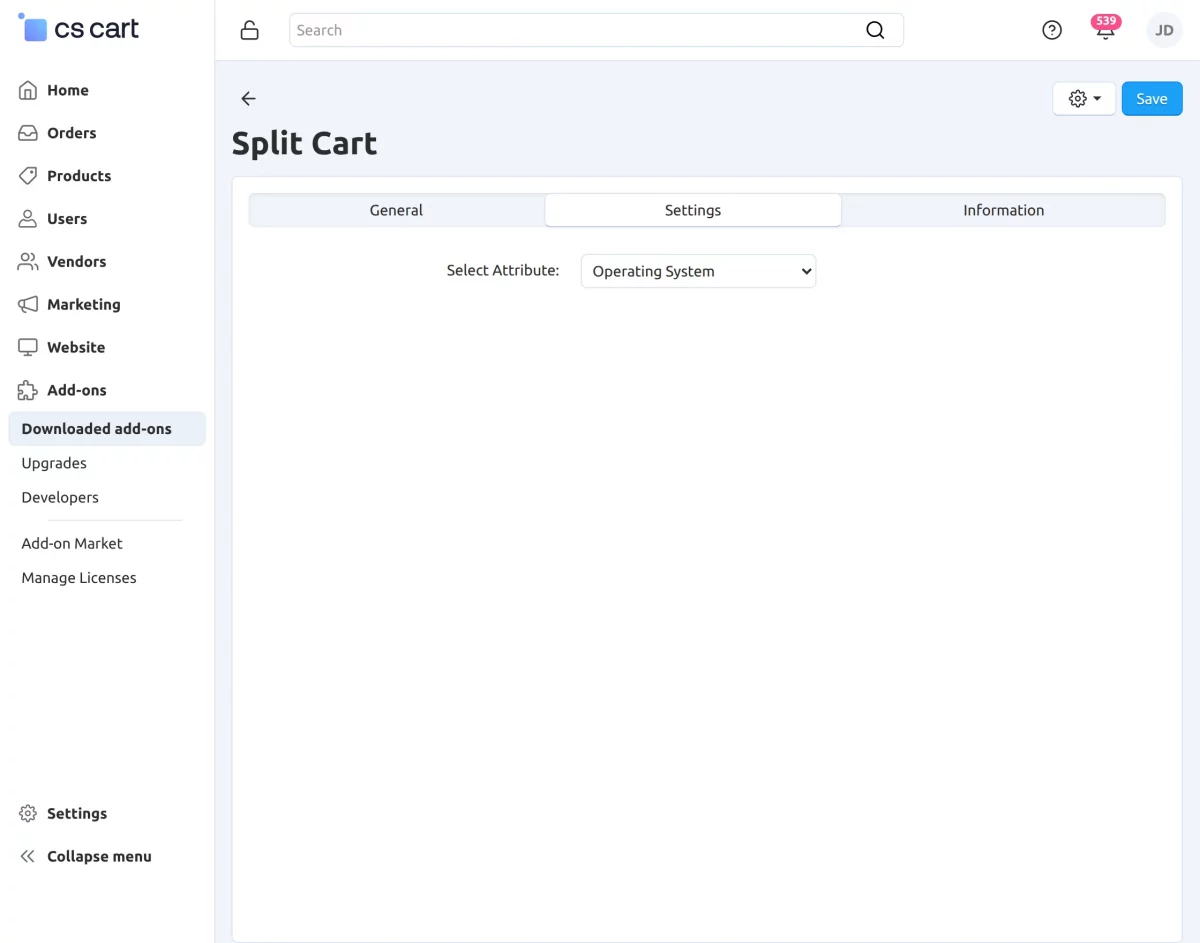Click the Products tag icon
Screen dimensions: 1200x943
pyautogui.click(x=28, y=176)
